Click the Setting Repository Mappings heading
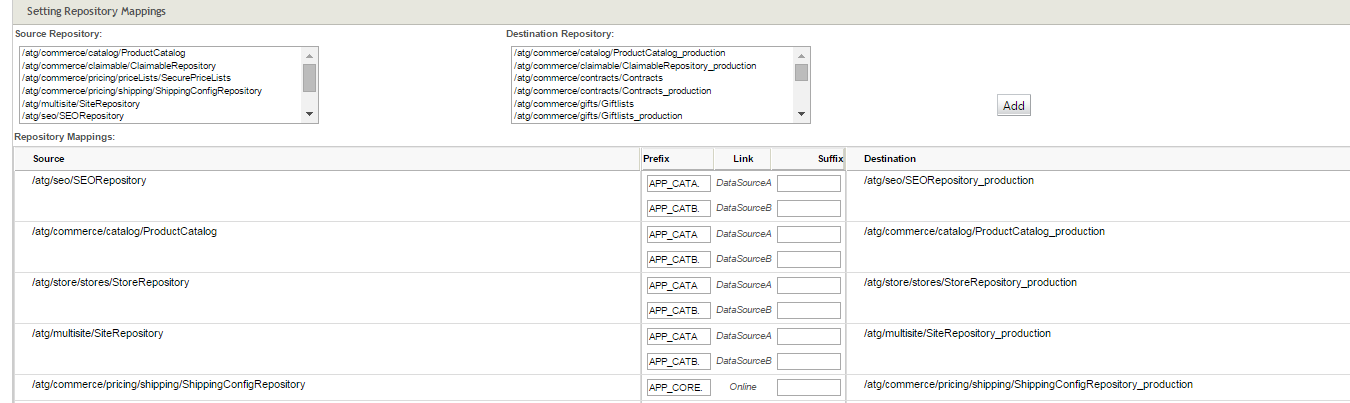 pyautogui.click(x=96, y=12)
